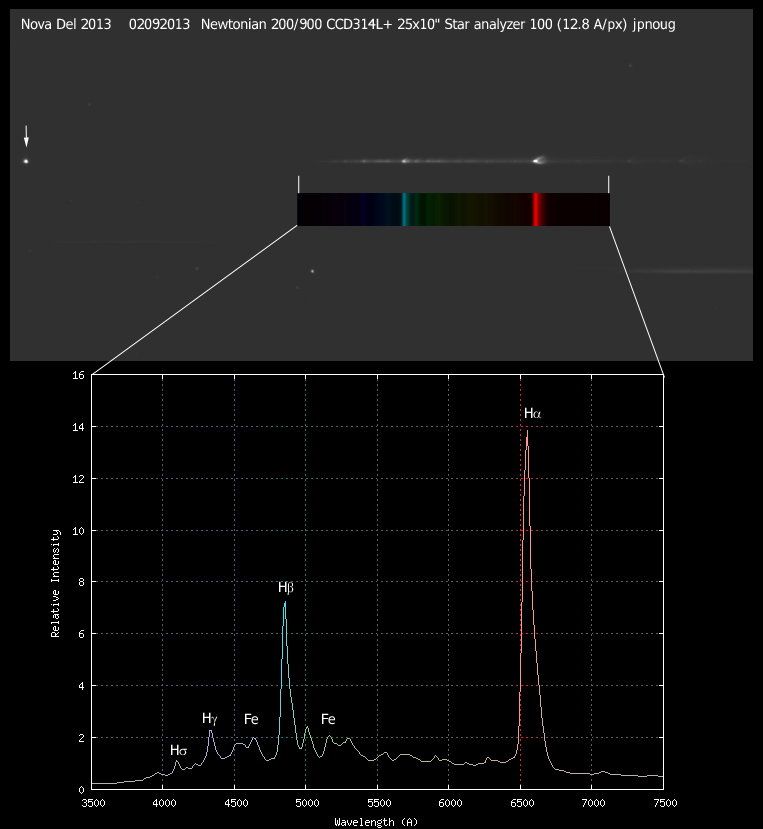763x829 pixels.
Task: Click the top of the H-beta peak curve
Action: click(285, 603)
